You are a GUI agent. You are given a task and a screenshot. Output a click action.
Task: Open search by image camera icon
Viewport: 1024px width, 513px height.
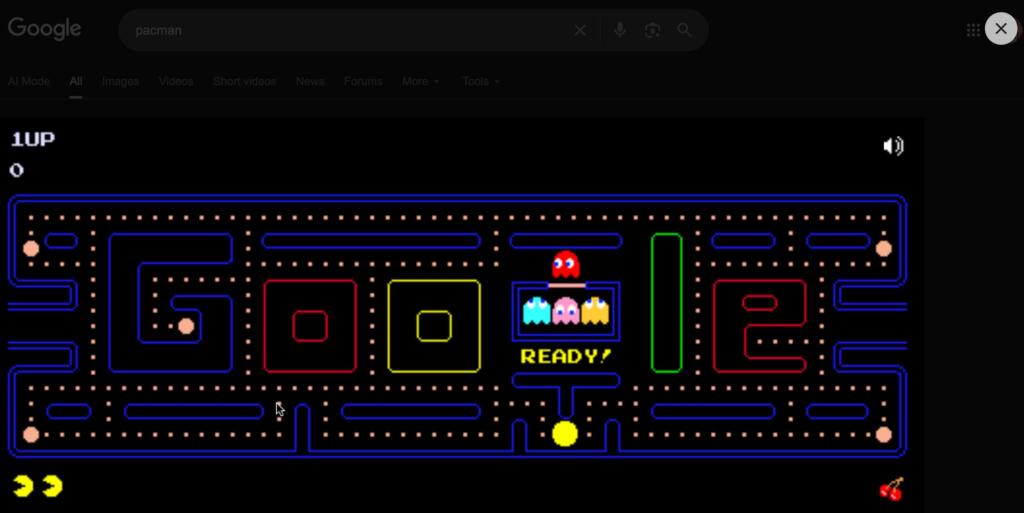652,30
